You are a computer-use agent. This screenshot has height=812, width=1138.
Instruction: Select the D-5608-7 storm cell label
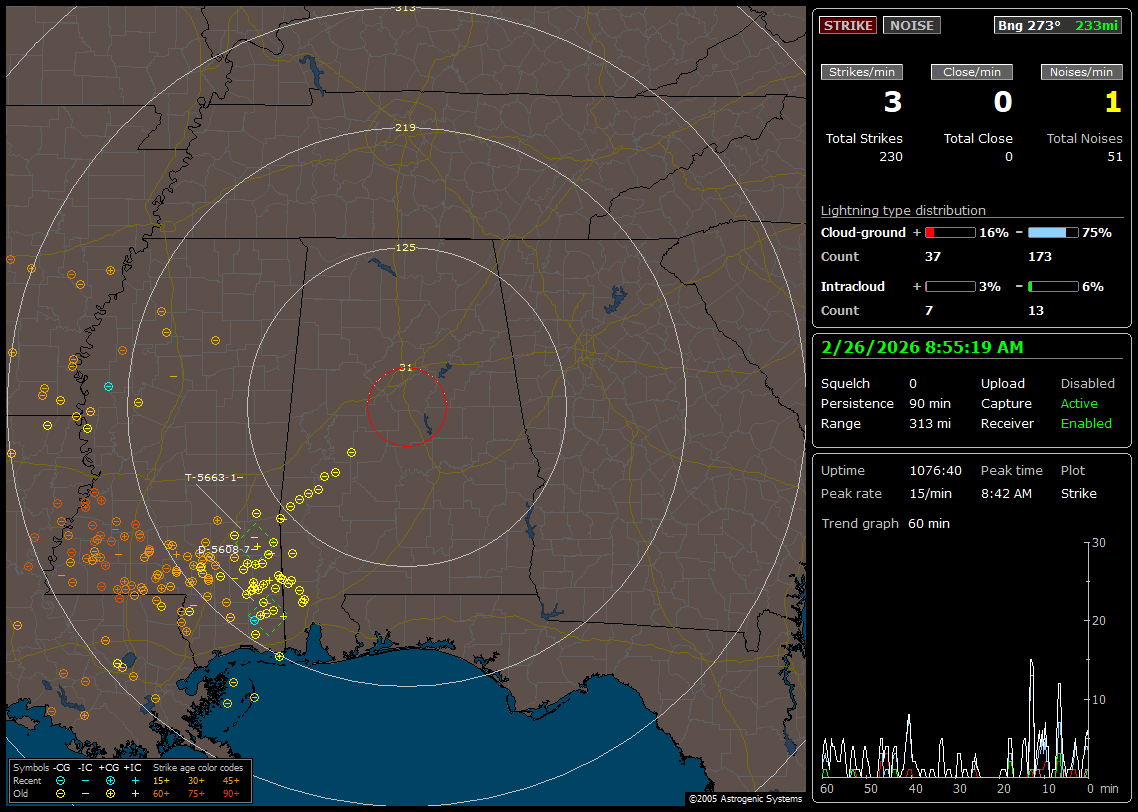coord(223,549)
